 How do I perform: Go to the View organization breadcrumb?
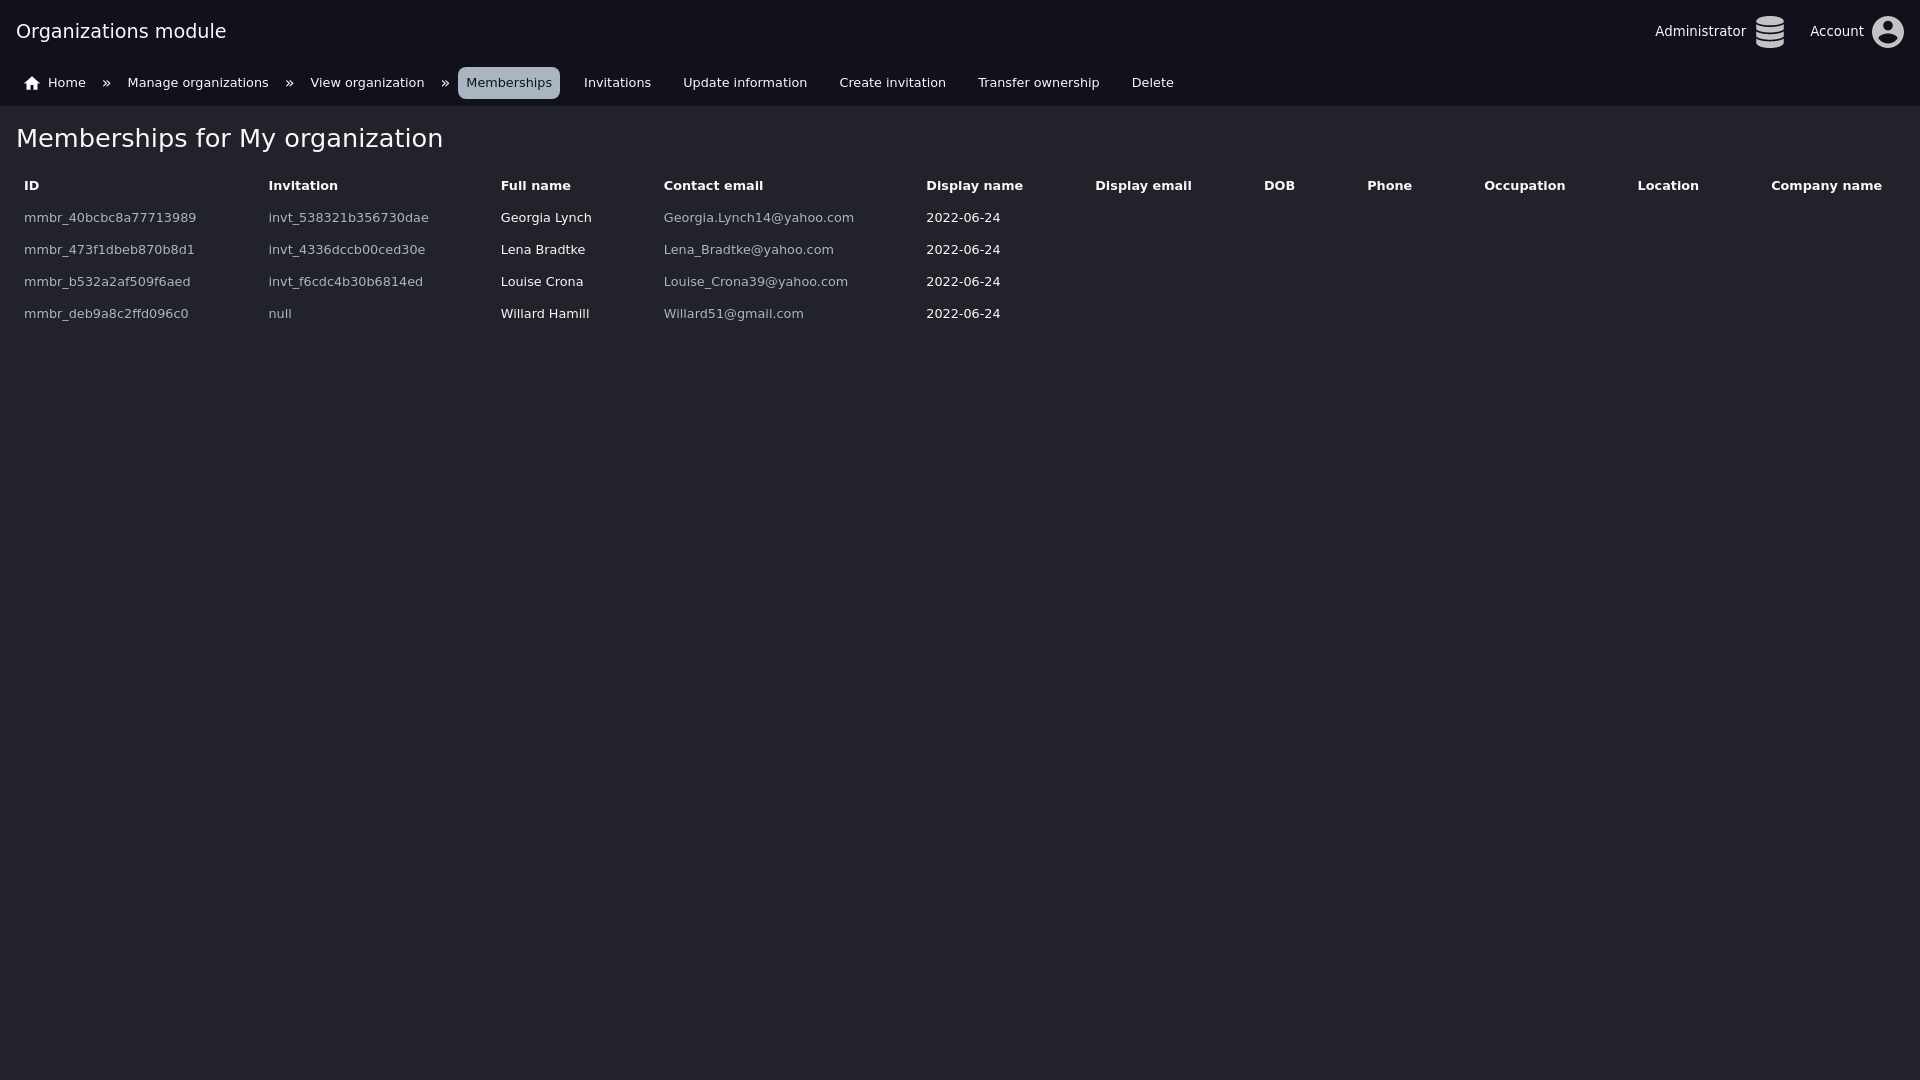click(367, 83)
